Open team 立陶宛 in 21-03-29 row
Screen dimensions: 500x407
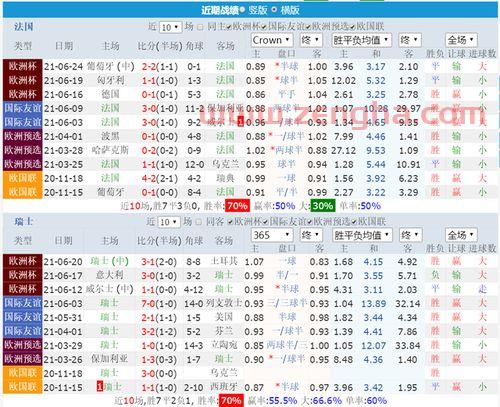coord(224,345)
